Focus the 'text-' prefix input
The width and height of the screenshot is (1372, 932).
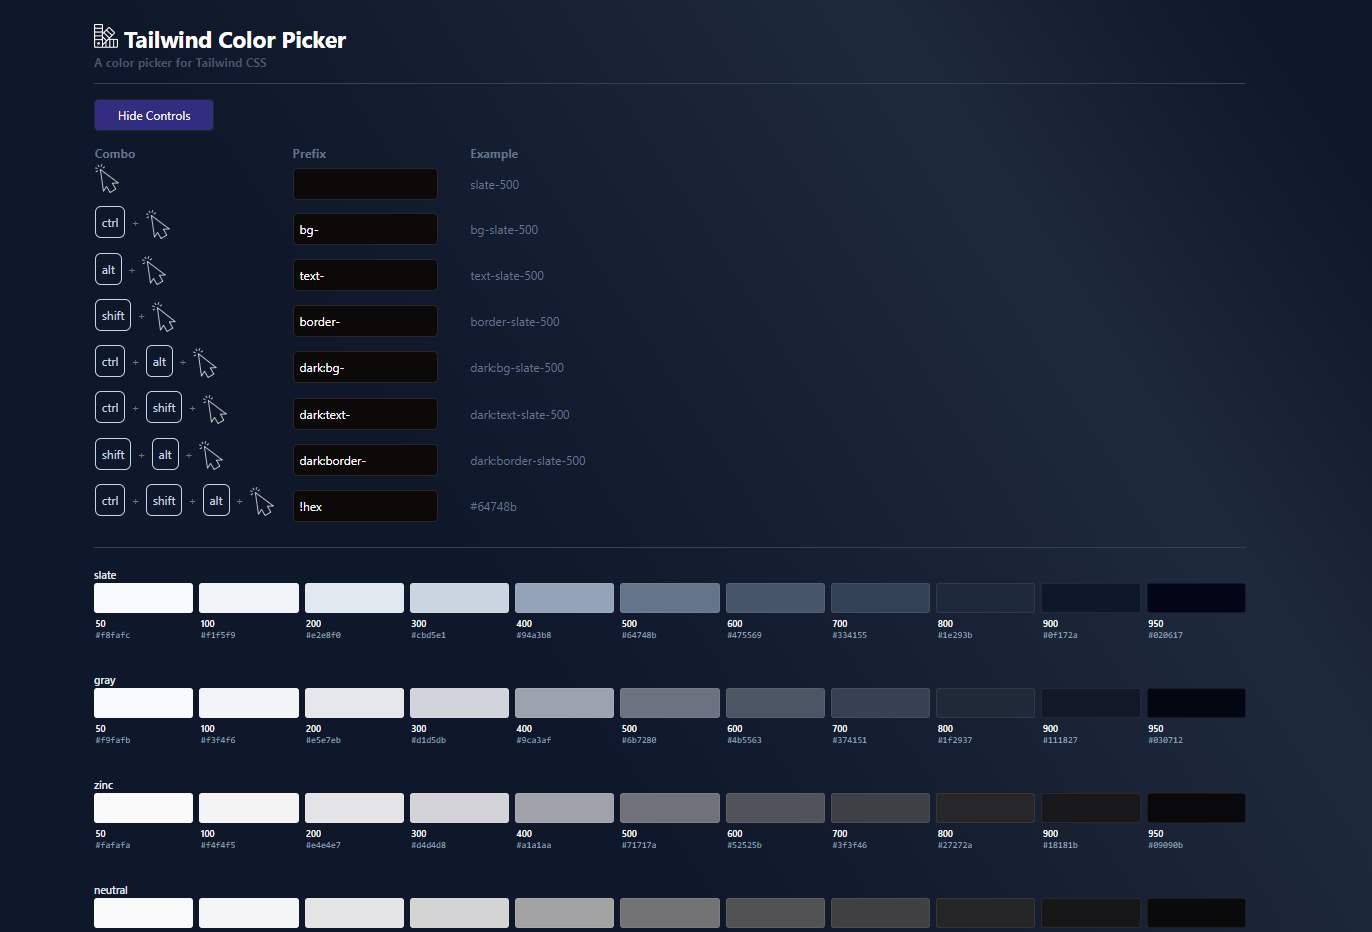pyautogui.click(x=365, y=275)
